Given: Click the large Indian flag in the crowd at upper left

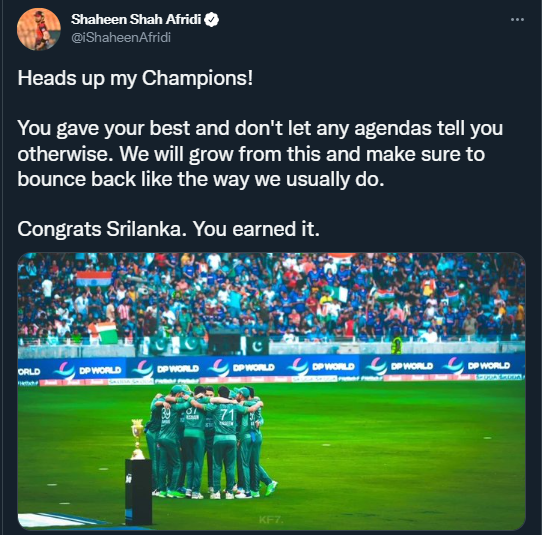Looking at the screenshot, I should coord(94,279).
